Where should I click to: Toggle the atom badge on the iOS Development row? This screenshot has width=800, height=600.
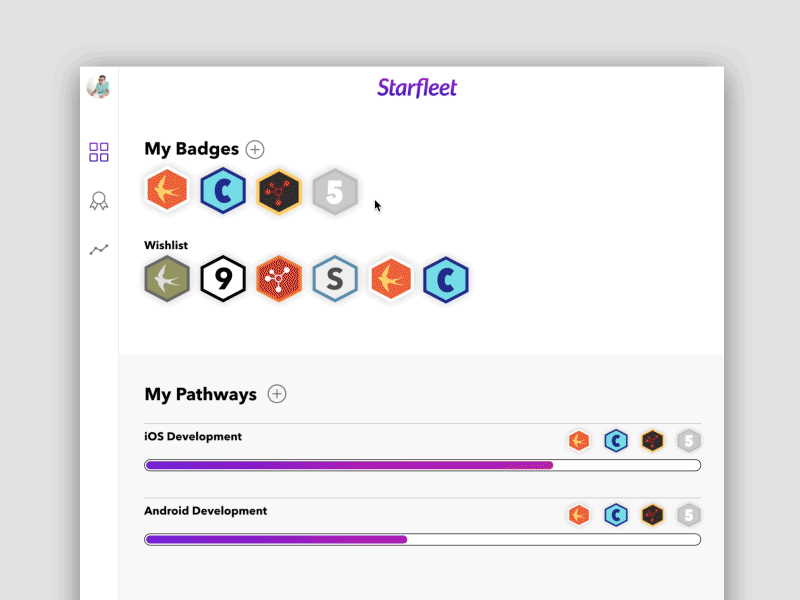tap(653, 440)
